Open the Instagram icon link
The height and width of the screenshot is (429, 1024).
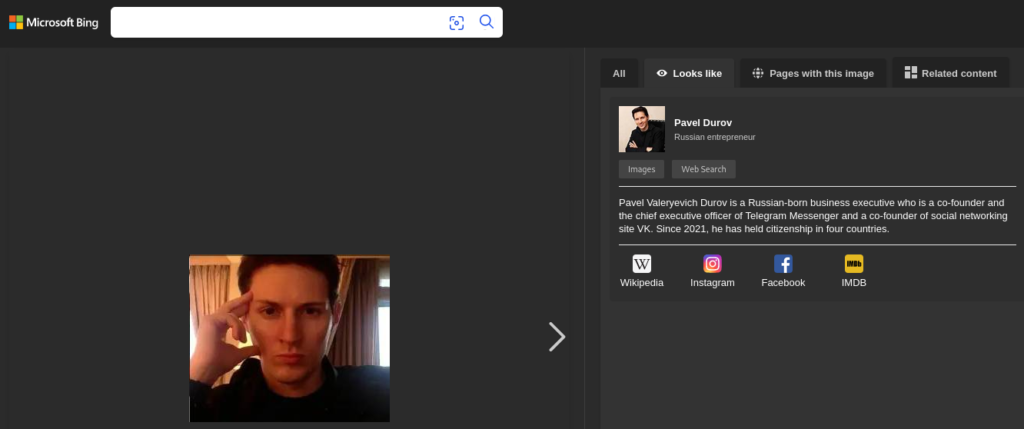(712, 264)
